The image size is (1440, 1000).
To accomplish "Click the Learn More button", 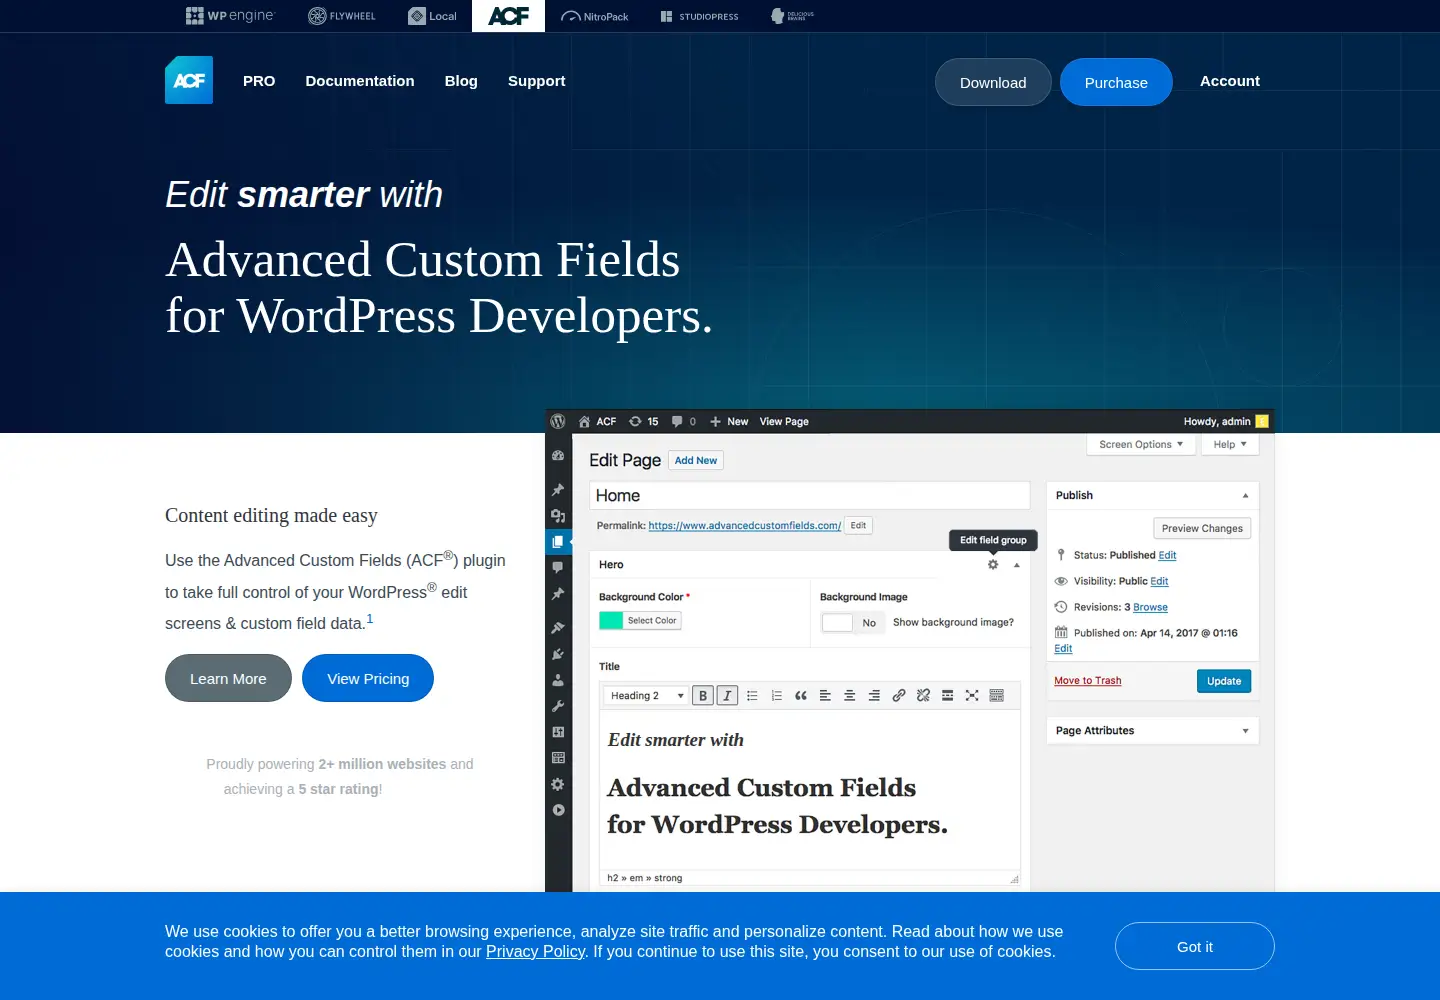I will pyautogui.click(x=228, y=678).
